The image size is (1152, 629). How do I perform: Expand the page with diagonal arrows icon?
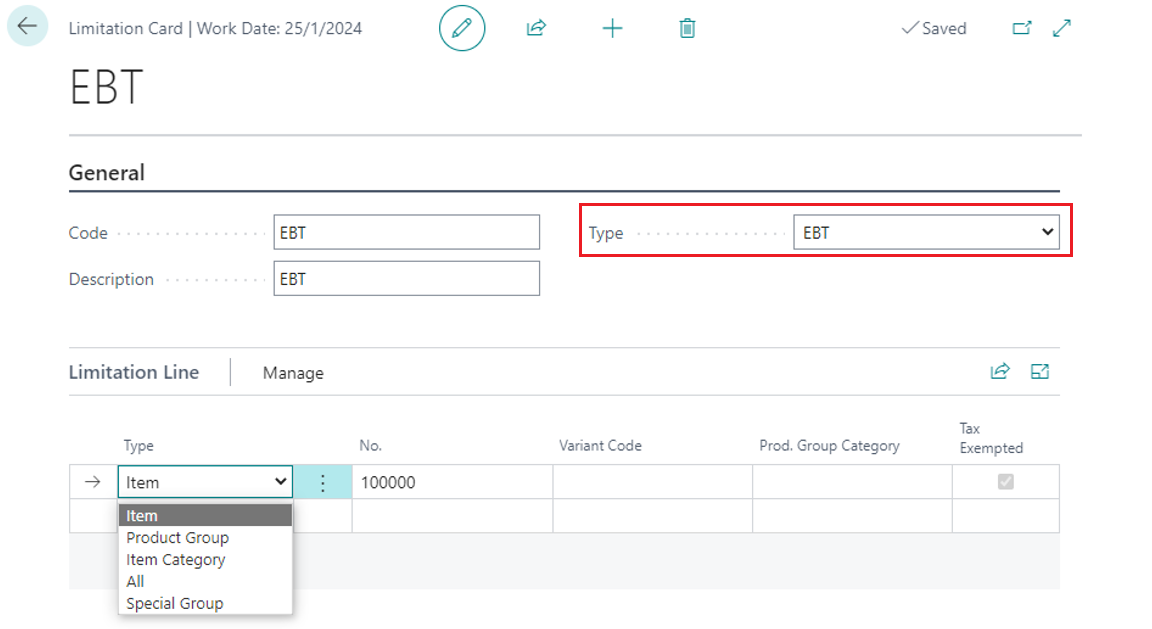[x=1062, y=28]
